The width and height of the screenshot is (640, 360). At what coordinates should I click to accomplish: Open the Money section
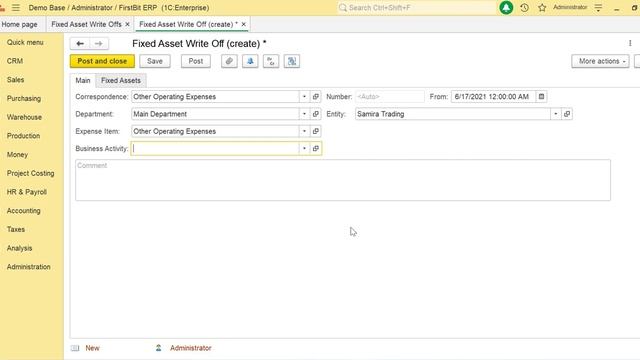tap(17, 155)
